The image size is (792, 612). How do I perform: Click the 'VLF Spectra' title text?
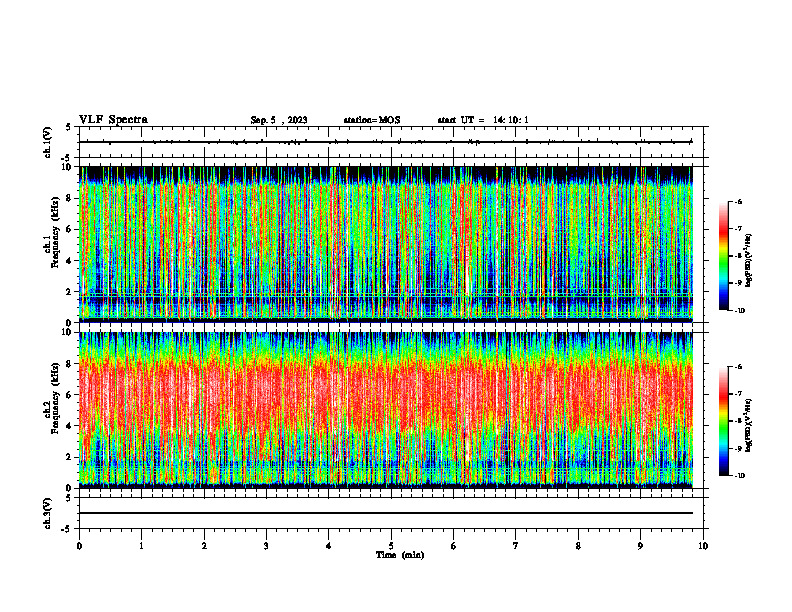pos(113,120)
